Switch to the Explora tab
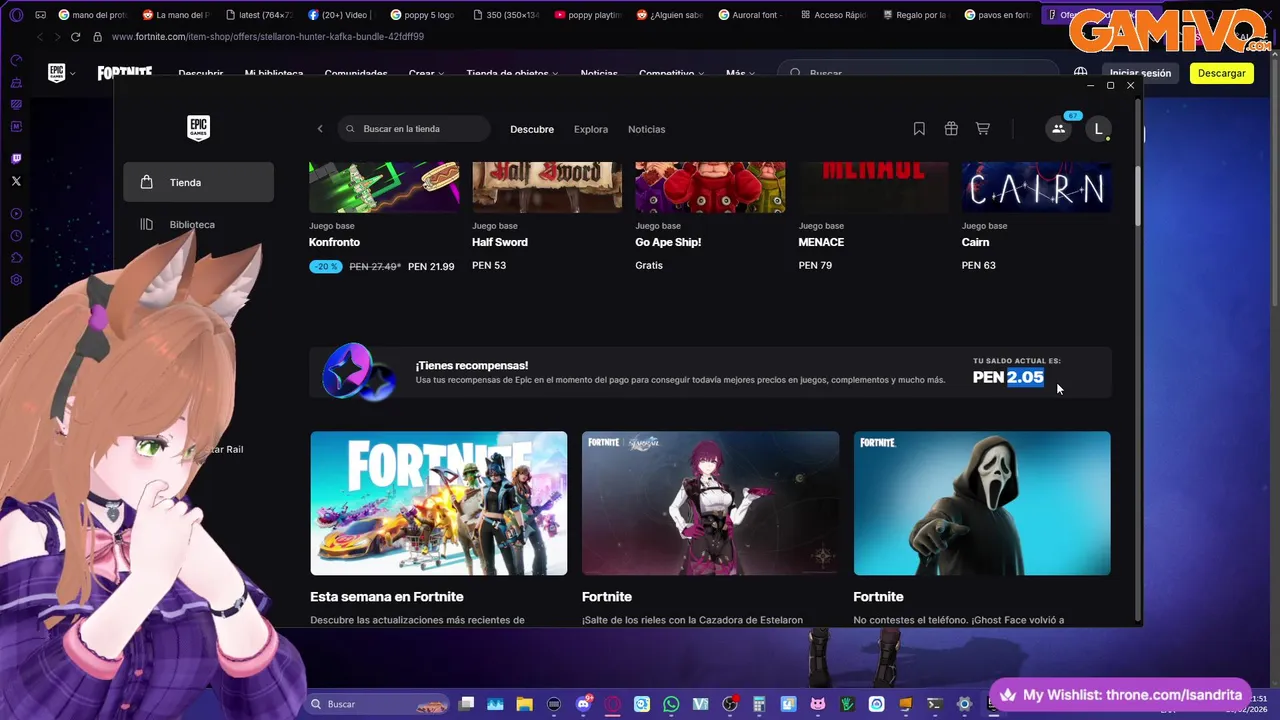Screen dimensions: 1280x720 (591, 129)
